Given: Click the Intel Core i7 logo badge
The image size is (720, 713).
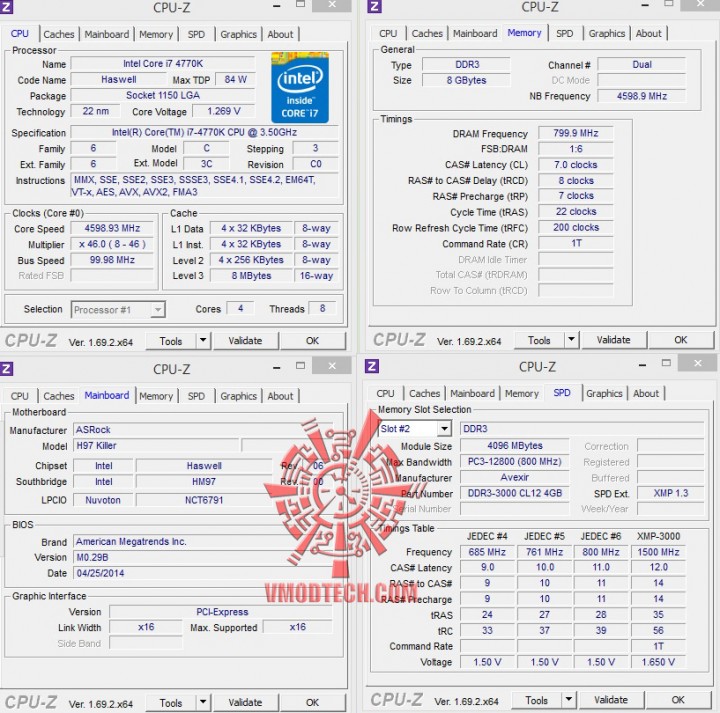Looking at the screenshot, I should (300, 87).
